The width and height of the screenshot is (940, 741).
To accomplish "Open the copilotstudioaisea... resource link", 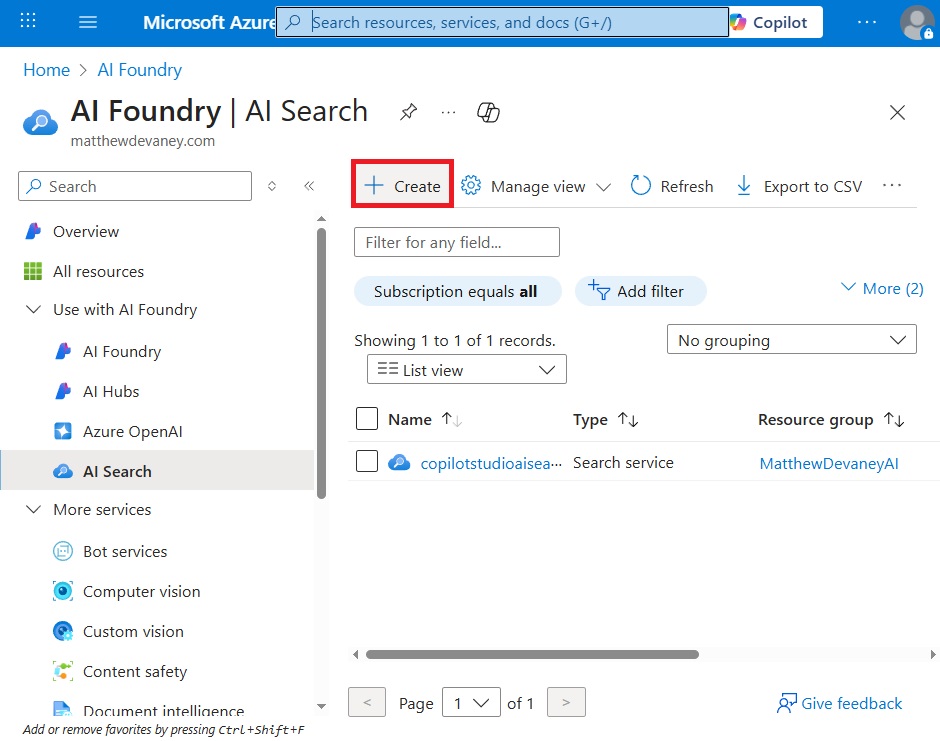I will [x=491, y=463].
